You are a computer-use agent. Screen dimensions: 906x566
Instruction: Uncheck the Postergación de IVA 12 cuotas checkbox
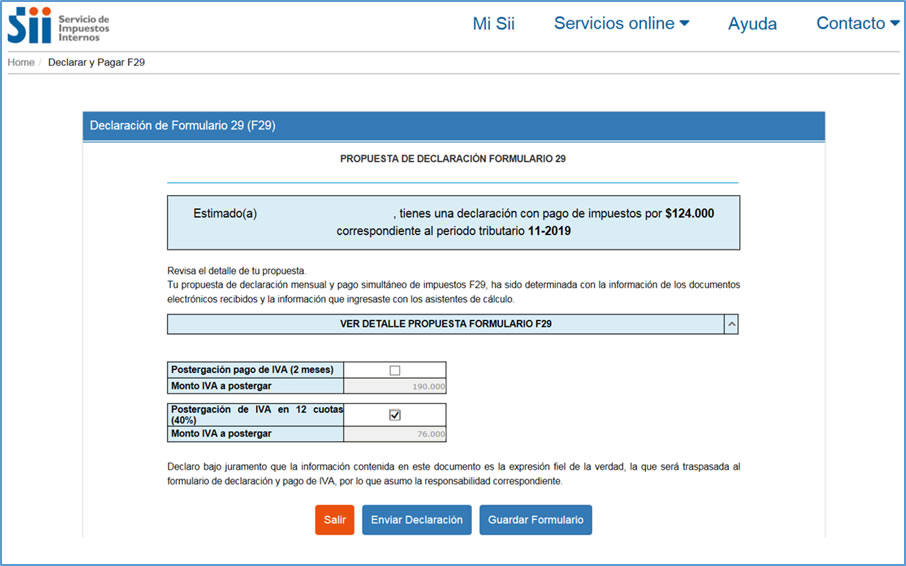pos(395,415)
